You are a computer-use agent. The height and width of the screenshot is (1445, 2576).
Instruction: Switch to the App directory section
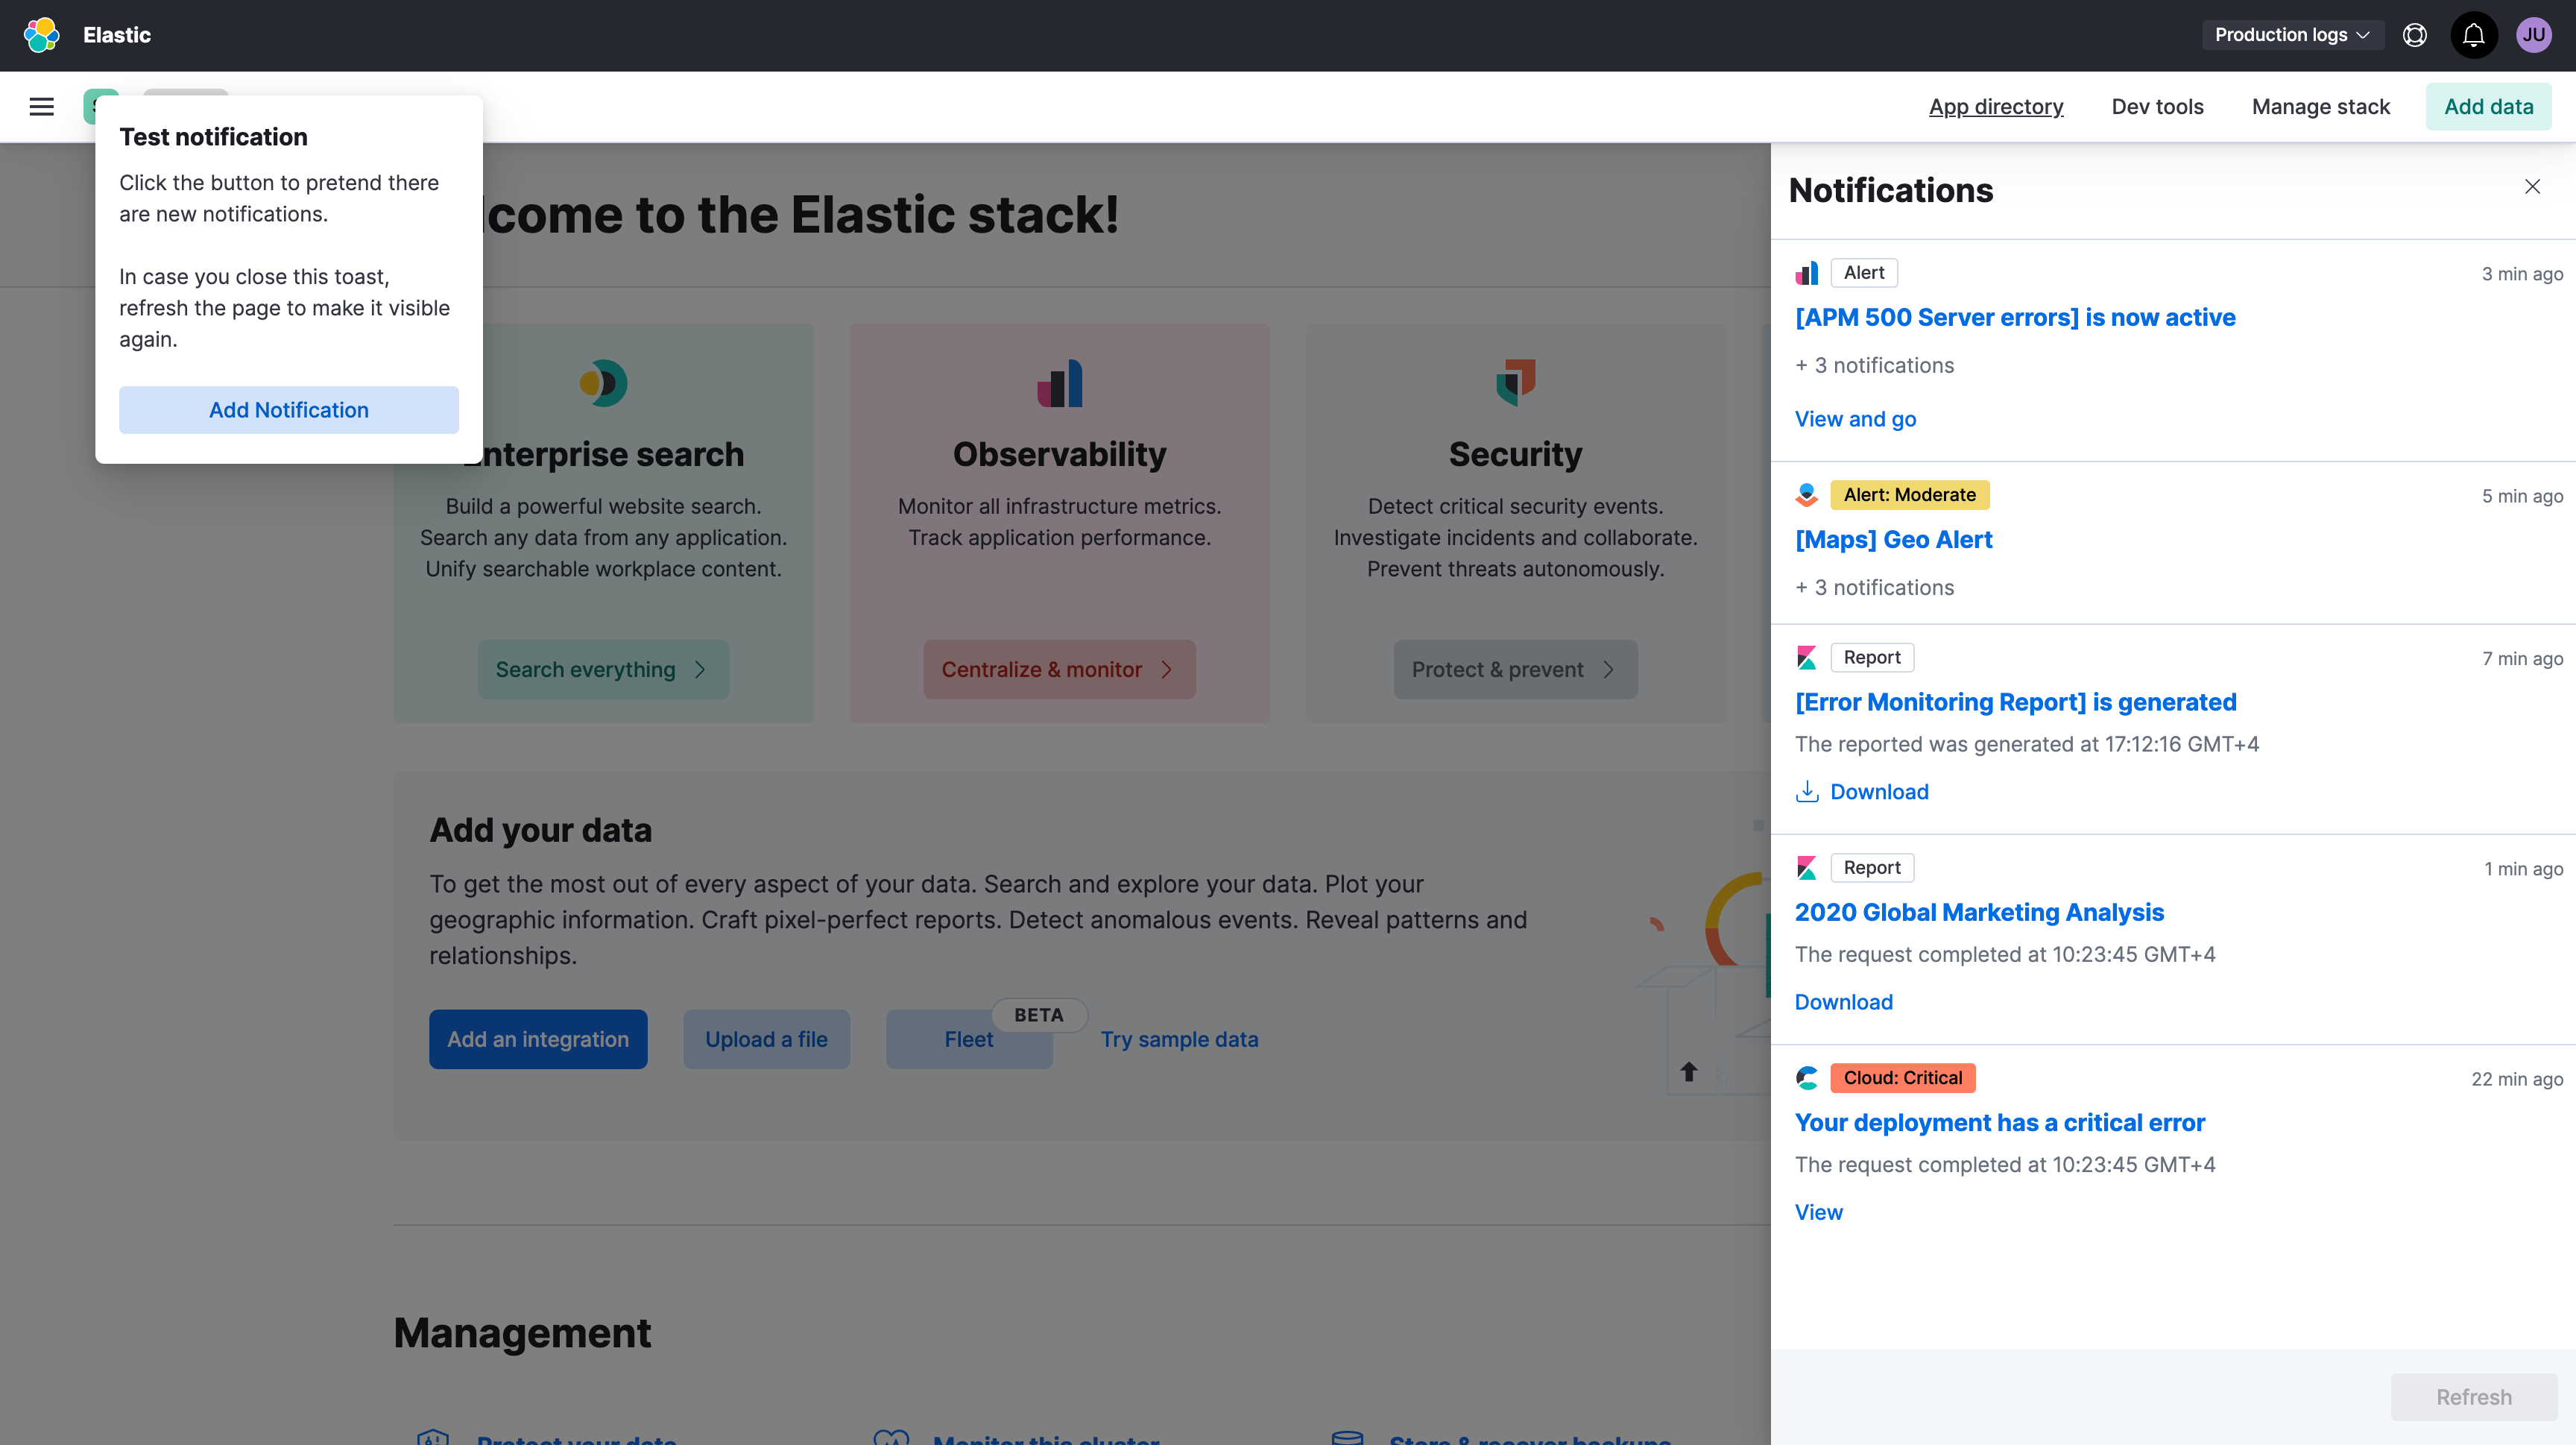click(x=1996, y=106)
